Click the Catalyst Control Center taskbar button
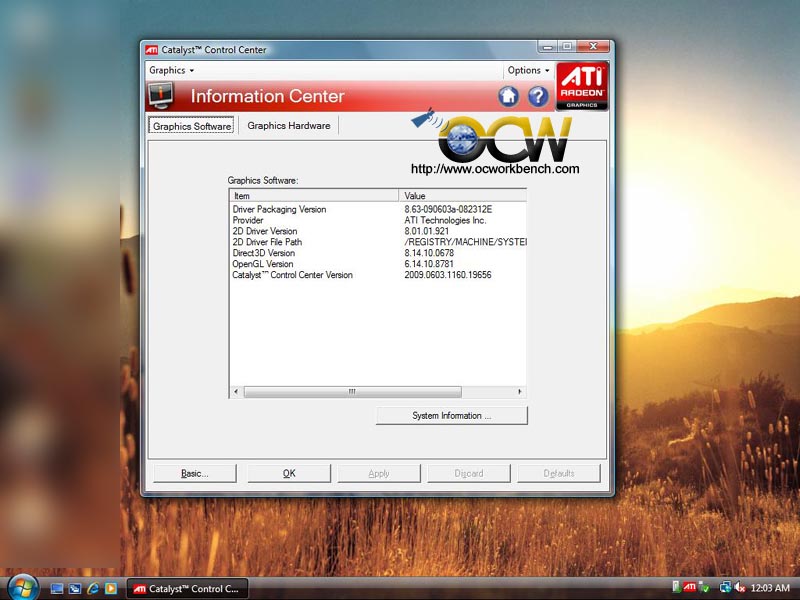800x600 pixels. [x=187, y=588]
